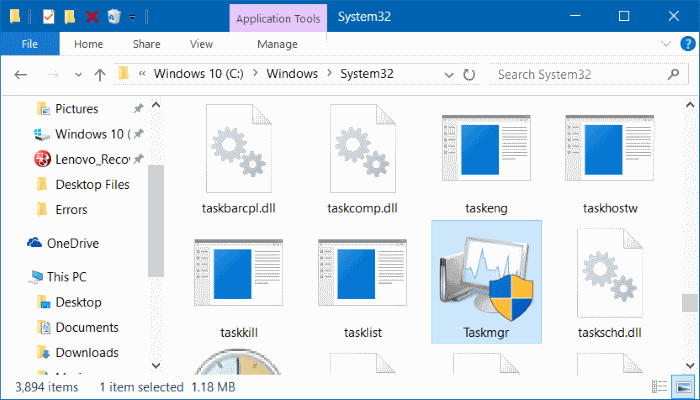Click the 3,894 items status text
Viewport: 700px width, 400px height.
tap(46, 387)
